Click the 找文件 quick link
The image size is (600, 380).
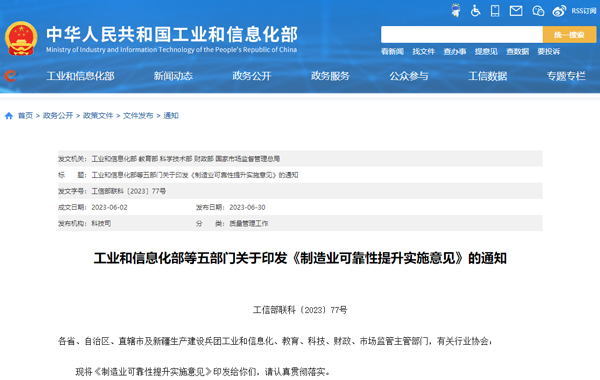click(x=424, y=51)
